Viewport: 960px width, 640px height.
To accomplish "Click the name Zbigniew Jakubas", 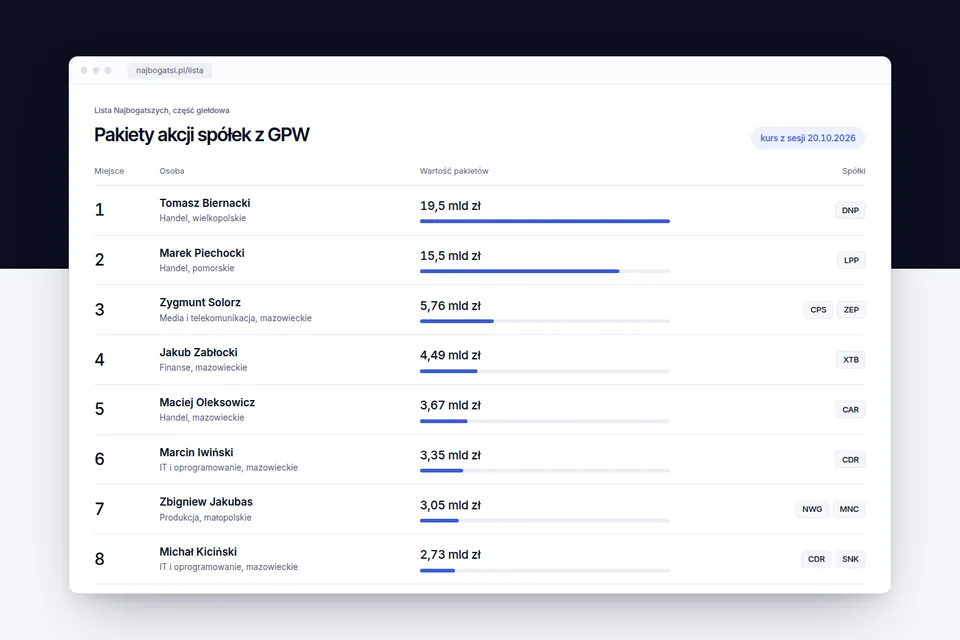I will coord(206,502).
